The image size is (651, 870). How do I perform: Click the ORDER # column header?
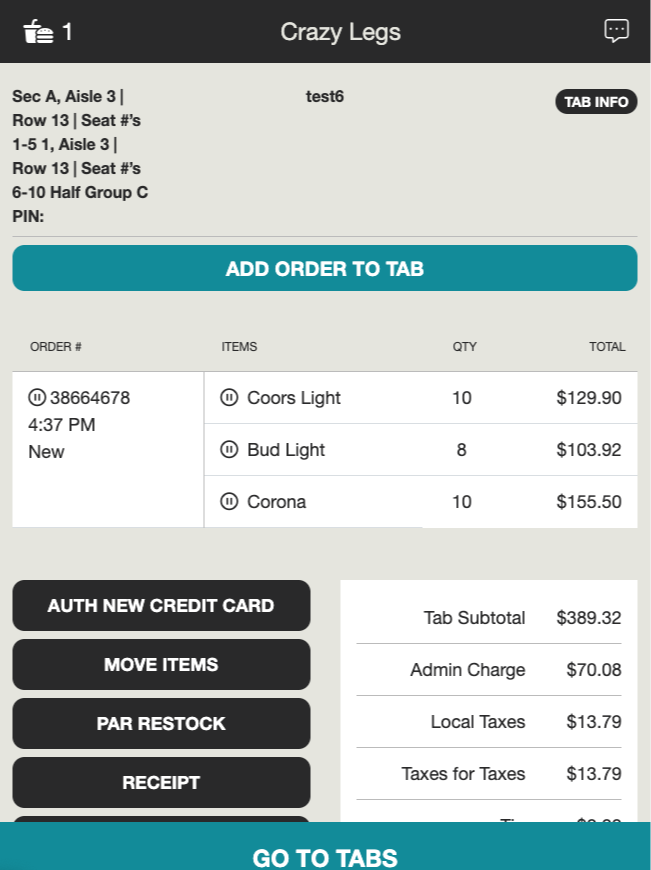(x=55, y=347)
